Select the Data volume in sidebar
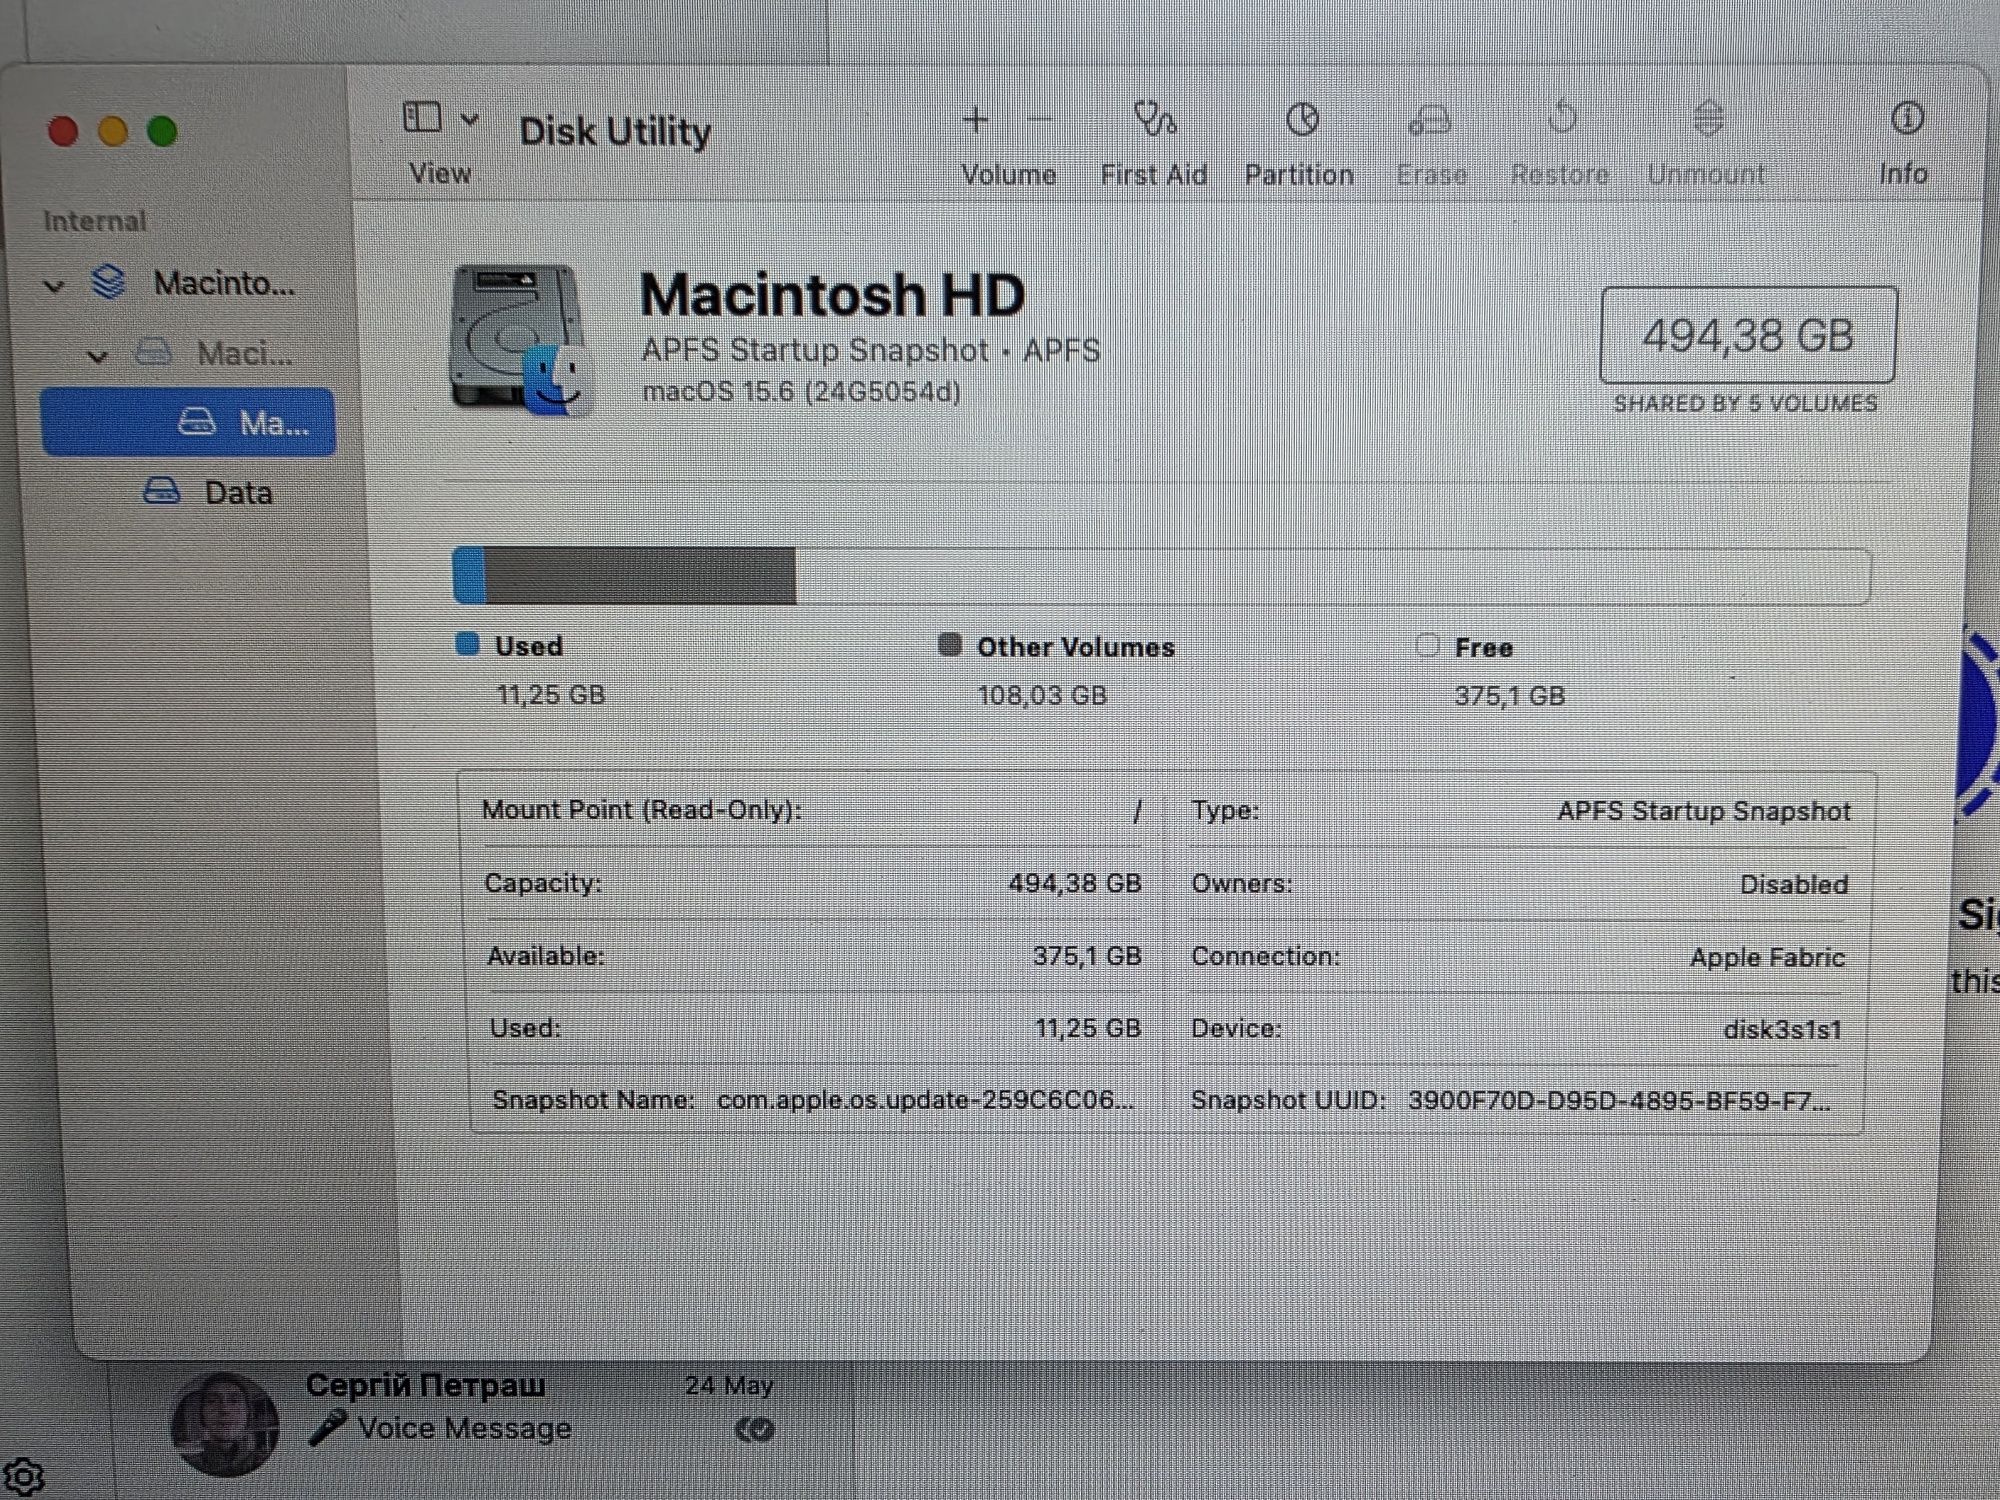2000x1500 pixels. [x=190, y=492]
